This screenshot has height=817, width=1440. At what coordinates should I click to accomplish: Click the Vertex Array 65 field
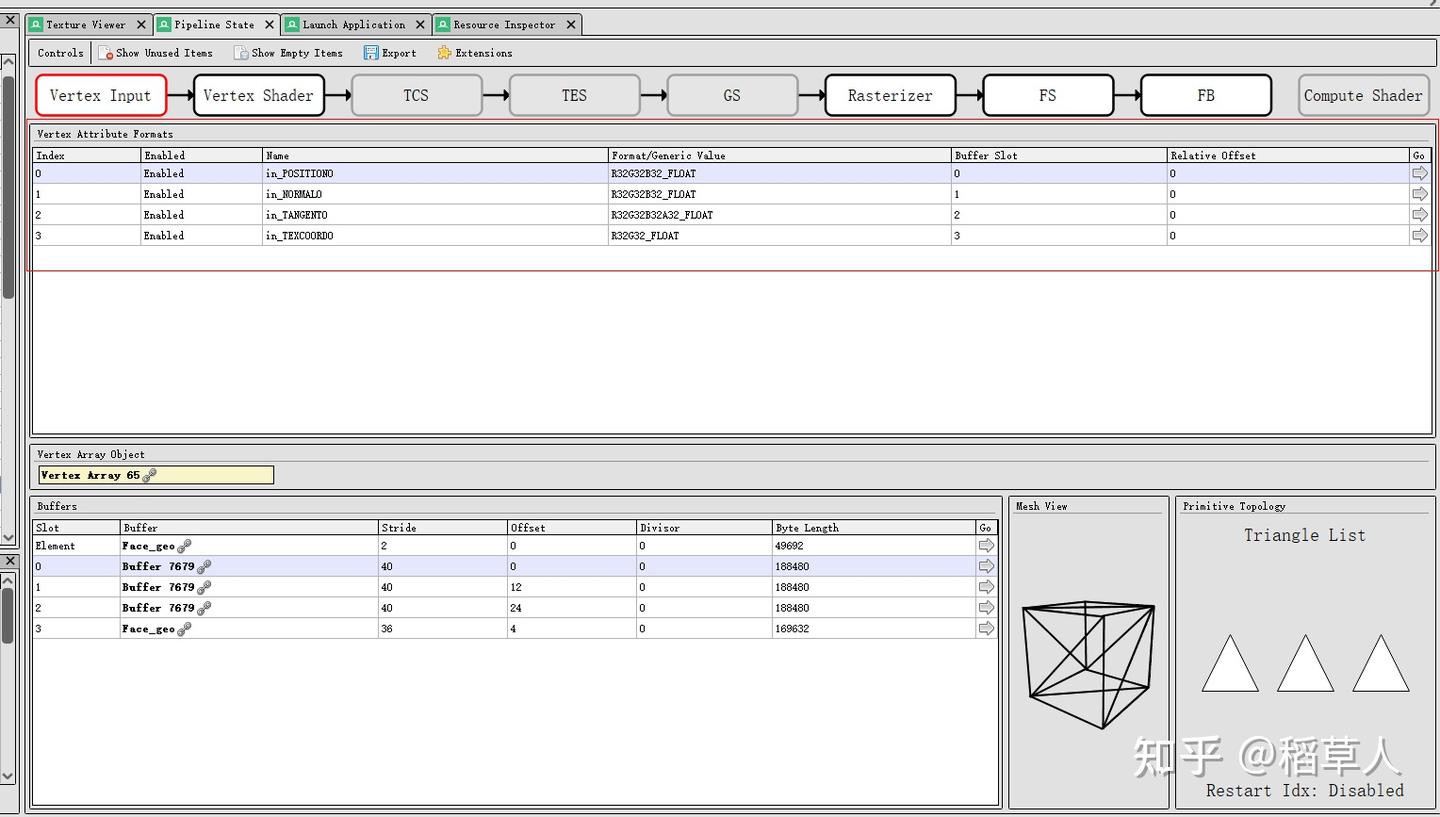[156, 475]
